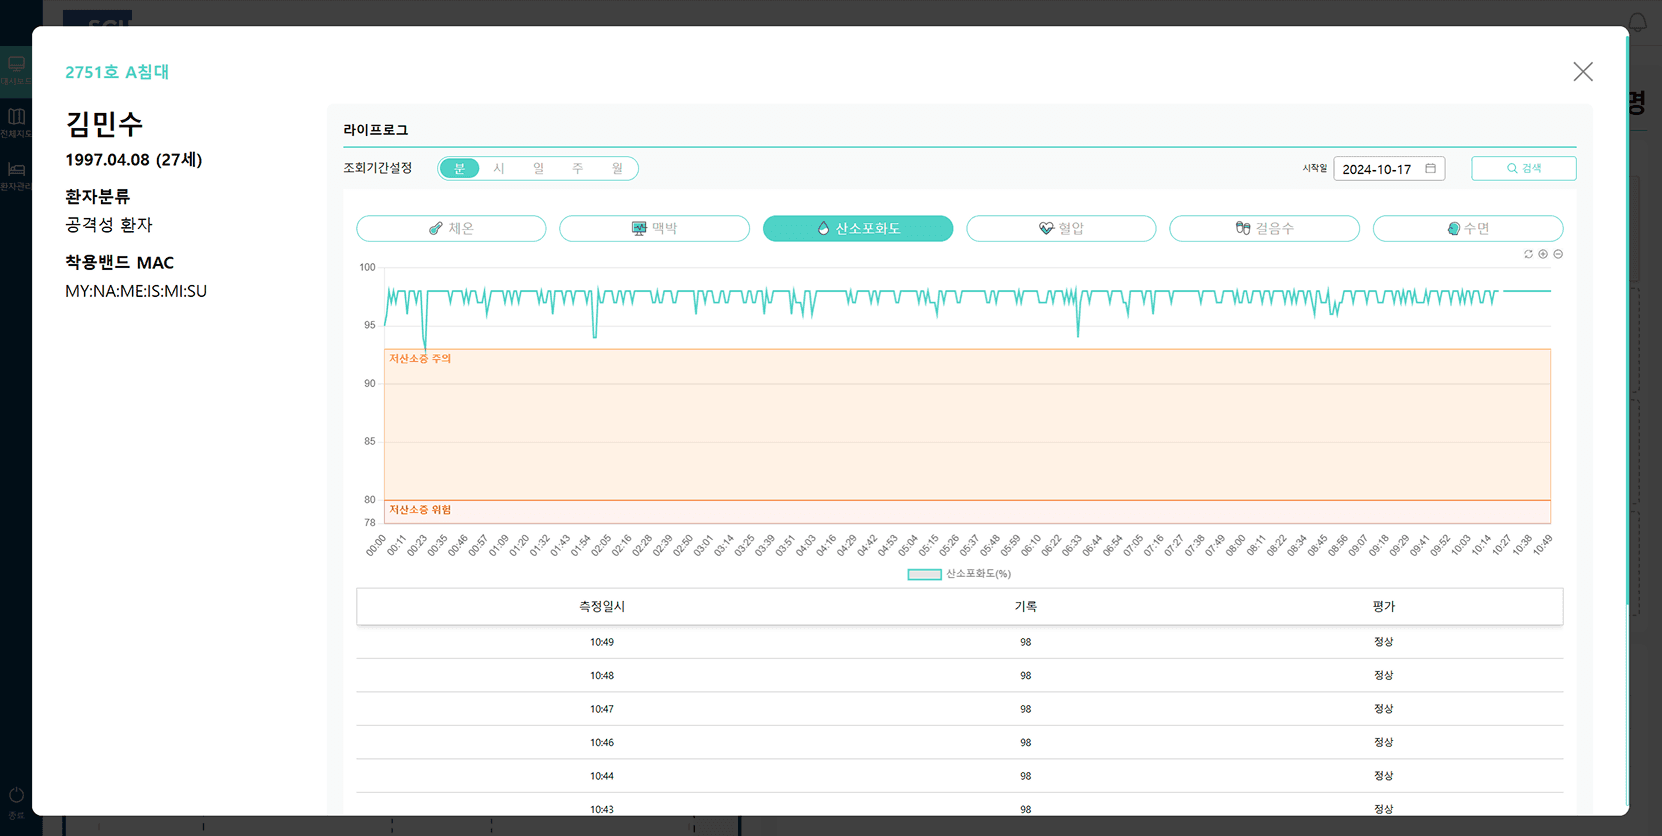
Task: Open 대시보드 in the left sidebar
Action: coord(16,70)
